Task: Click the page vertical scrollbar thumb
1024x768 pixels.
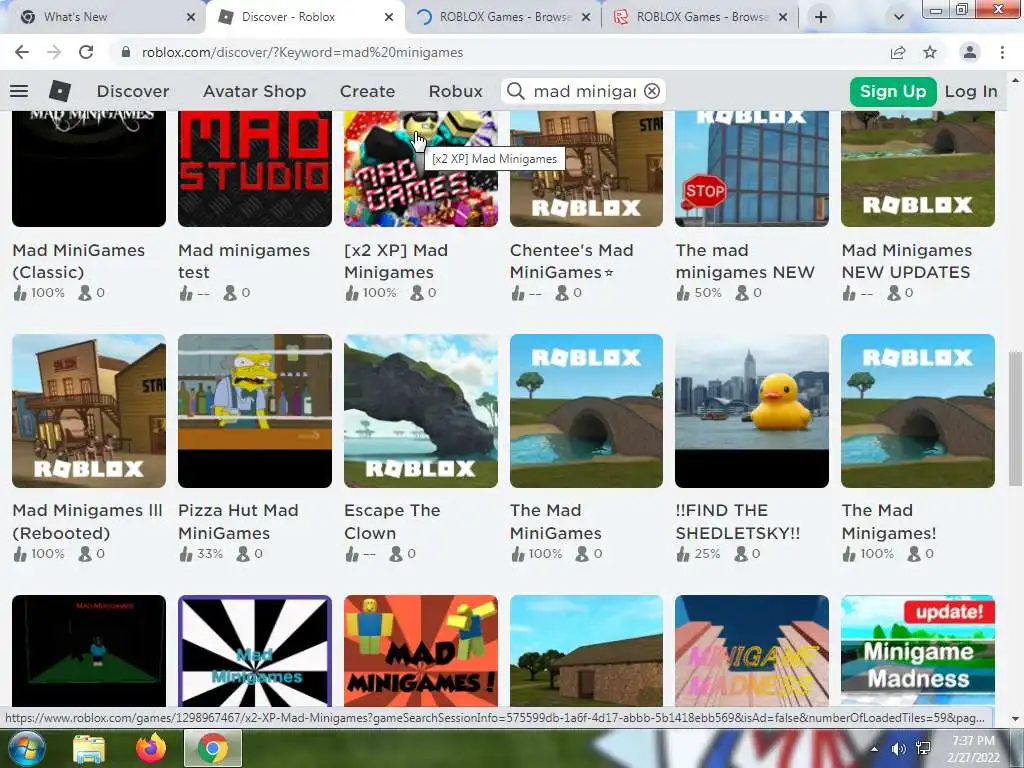Action: [x=1014, y=419]
